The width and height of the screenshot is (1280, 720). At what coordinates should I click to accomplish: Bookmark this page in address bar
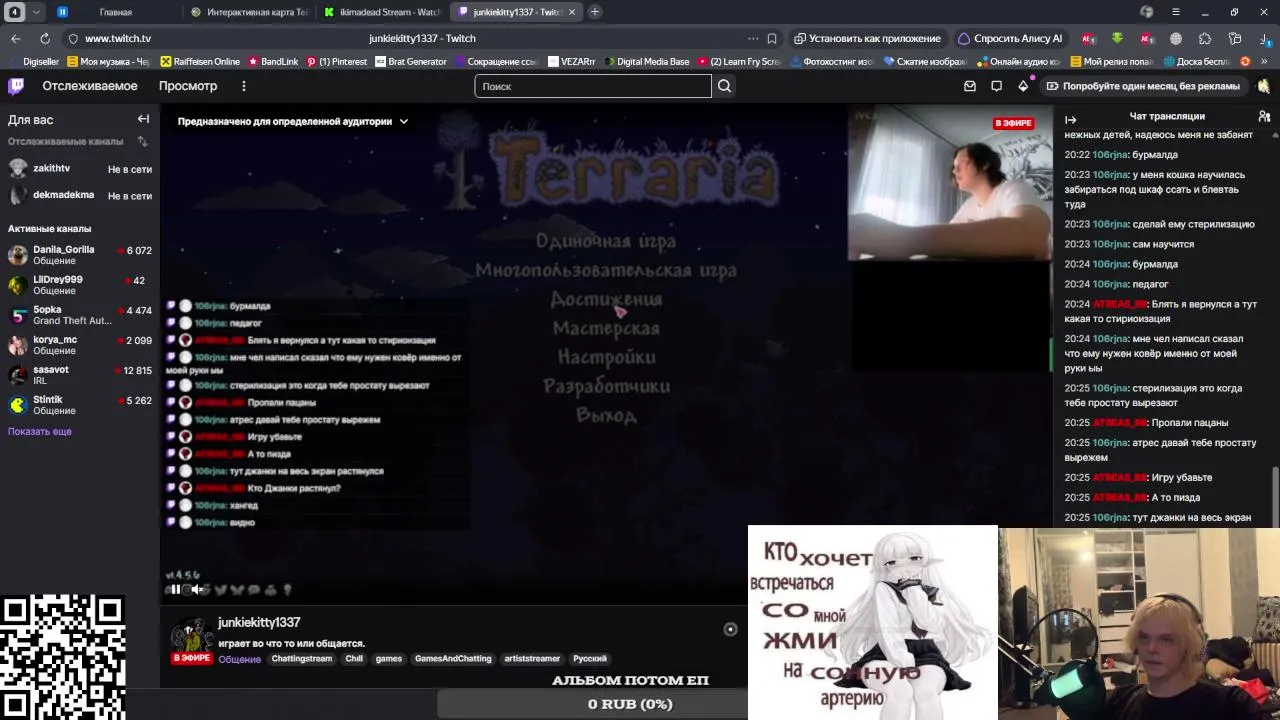(772, 38)
